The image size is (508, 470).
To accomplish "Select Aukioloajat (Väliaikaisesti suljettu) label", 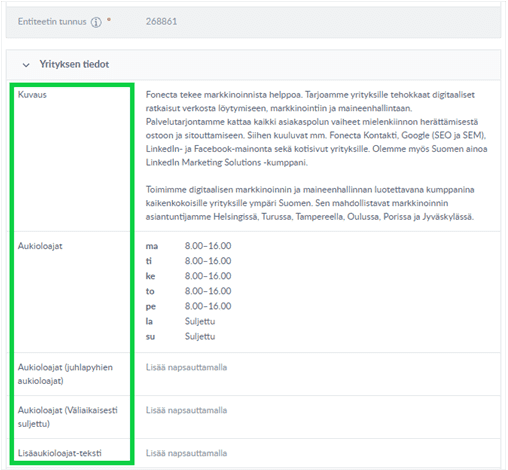I will point(68,417).
